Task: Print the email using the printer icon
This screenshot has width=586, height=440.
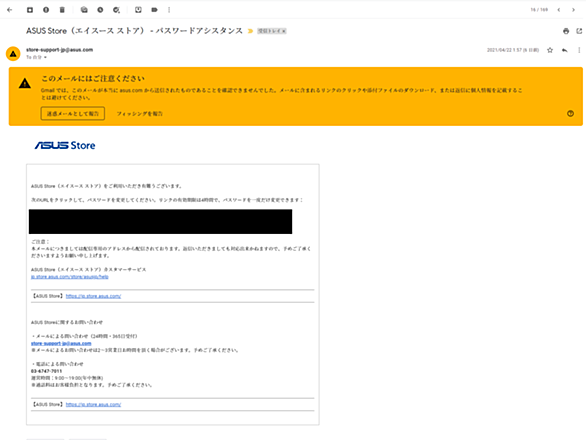Action: (x=566, y=31)
